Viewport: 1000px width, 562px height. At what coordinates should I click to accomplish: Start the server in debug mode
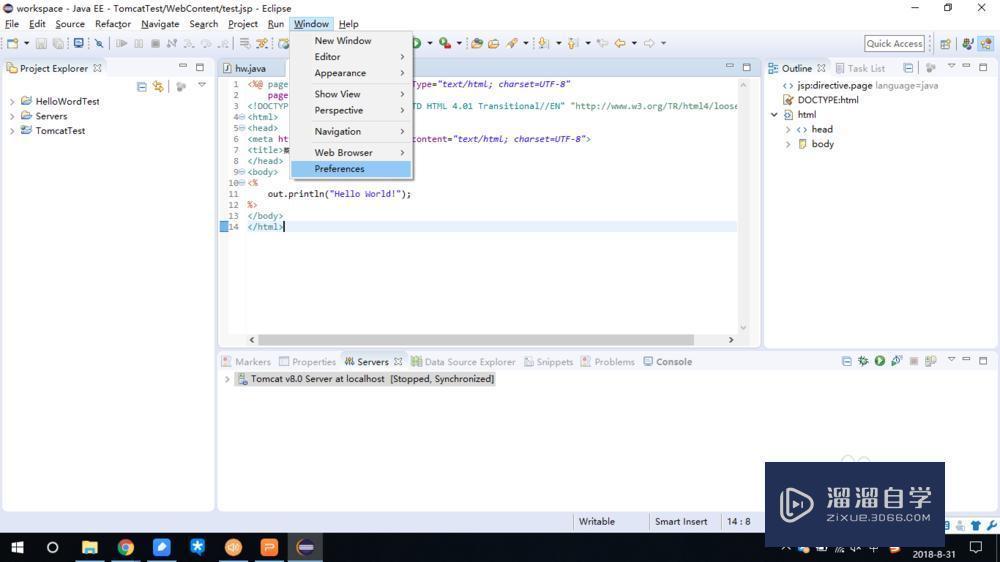coord(863,361)
